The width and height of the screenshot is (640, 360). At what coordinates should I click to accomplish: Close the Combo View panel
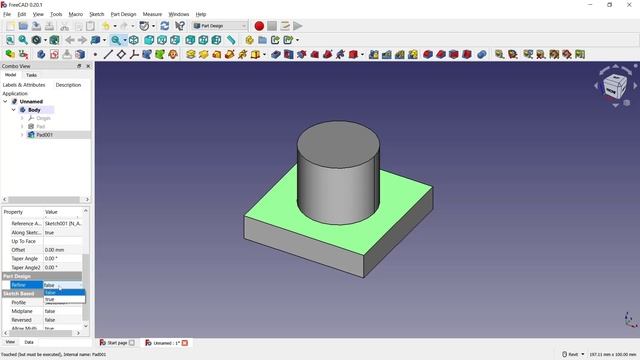pyautogui.click(x=88, y=66)
